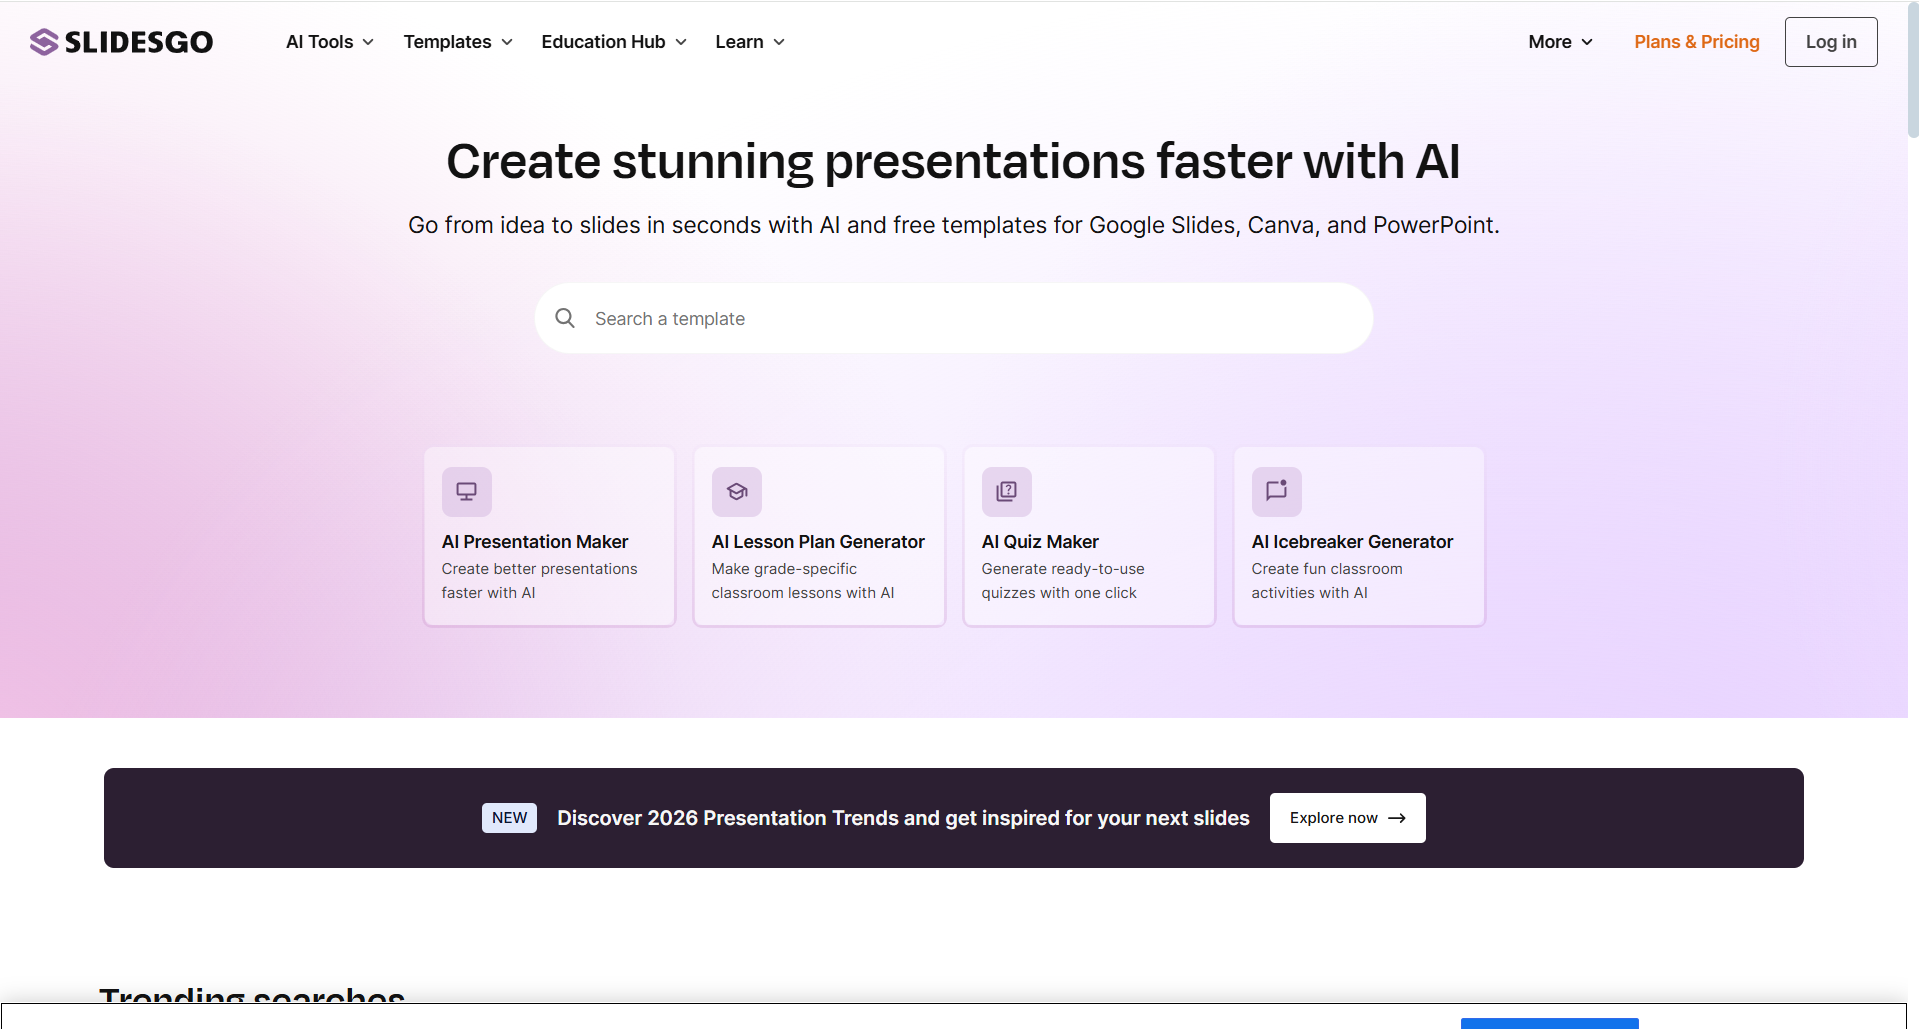
Task: Expand the More dropdown chevron
Action: click(x=1587, y=42)
